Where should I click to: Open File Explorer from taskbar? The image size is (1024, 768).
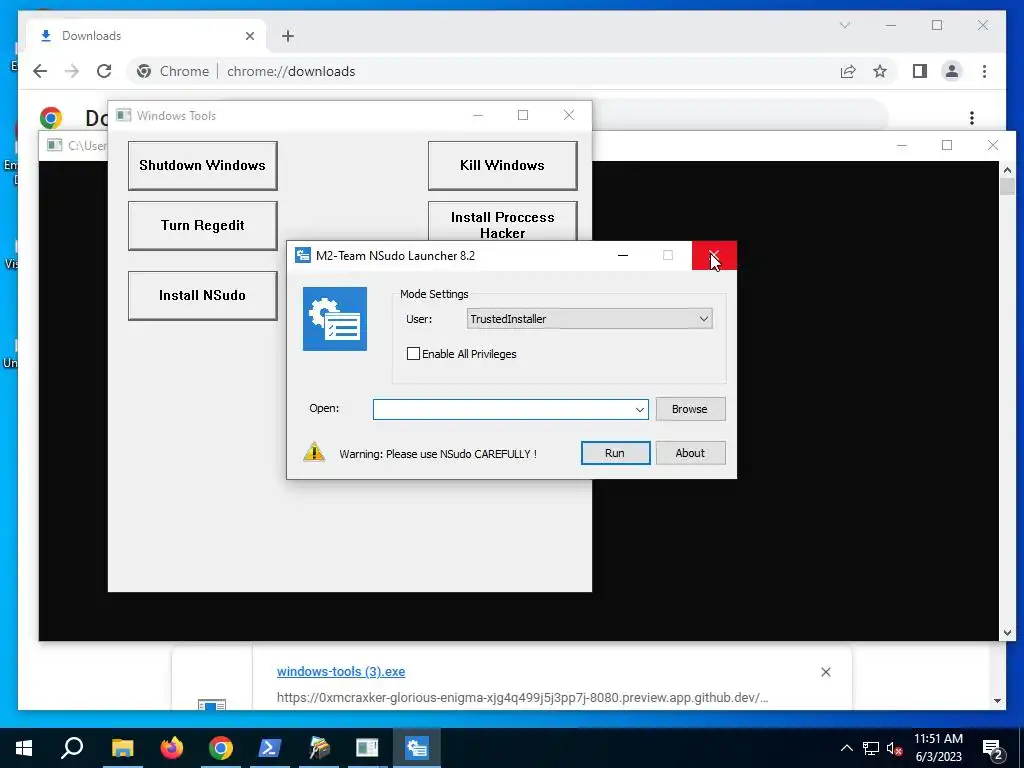(x=122, y=748)
